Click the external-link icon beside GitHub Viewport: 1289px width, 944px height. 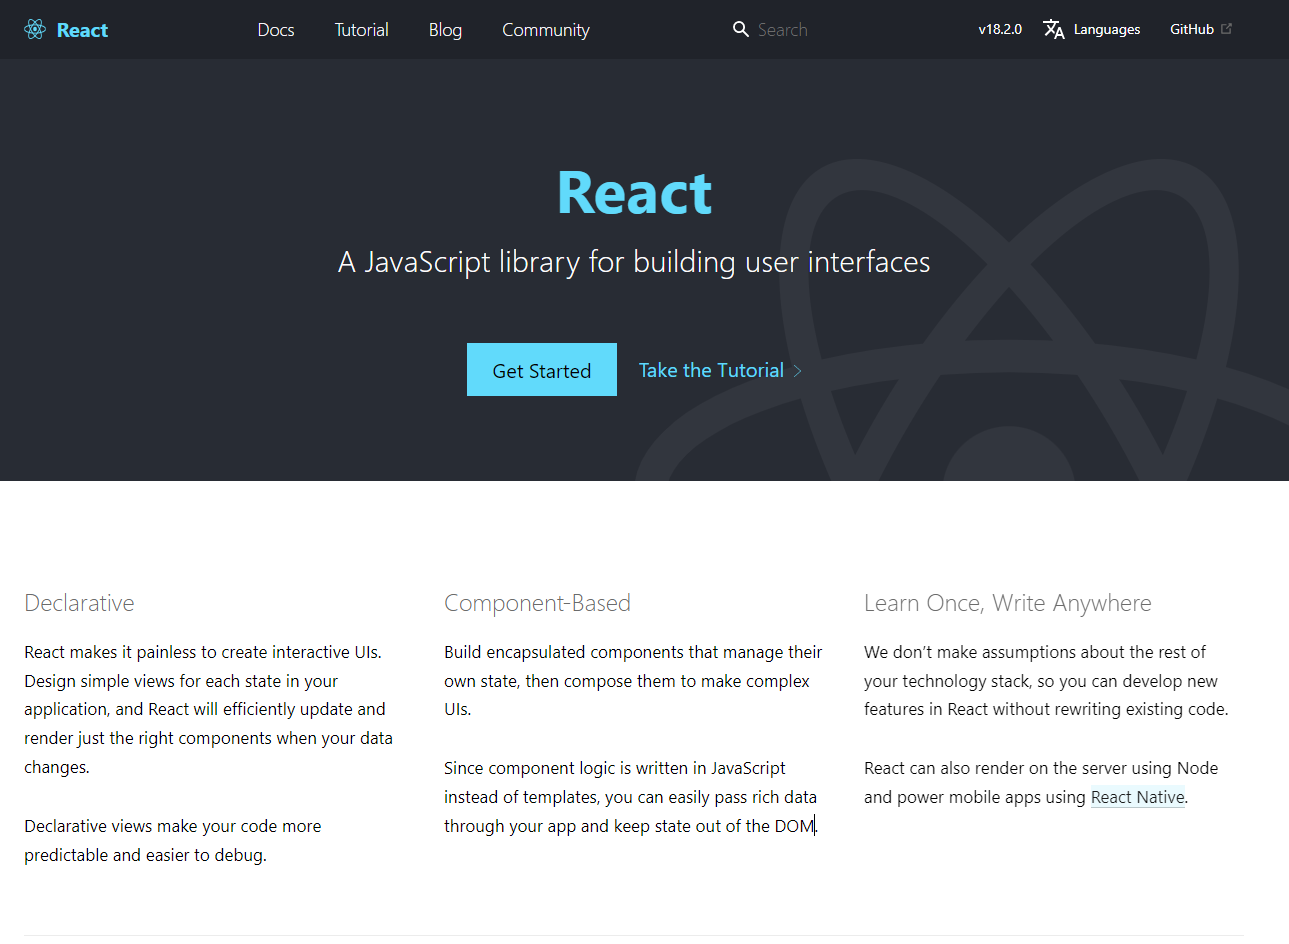(x=1227, y=28)
